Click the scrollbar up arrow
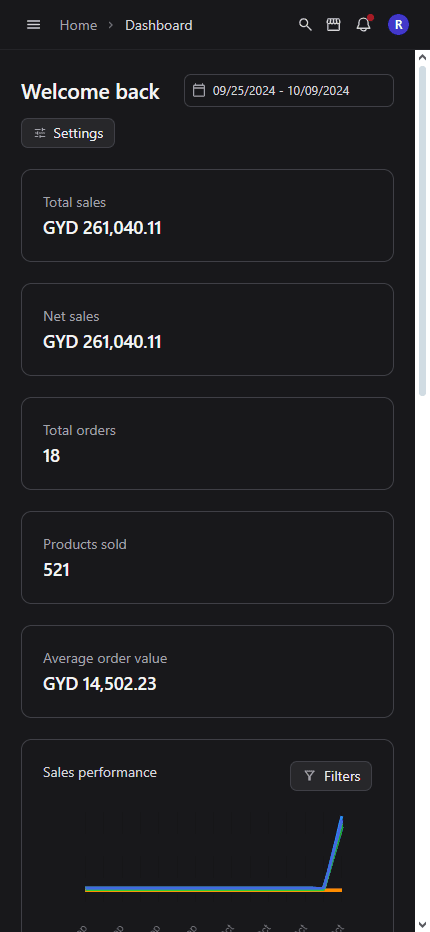The height and width of the screenshot is (932, 430). (422, 58)
